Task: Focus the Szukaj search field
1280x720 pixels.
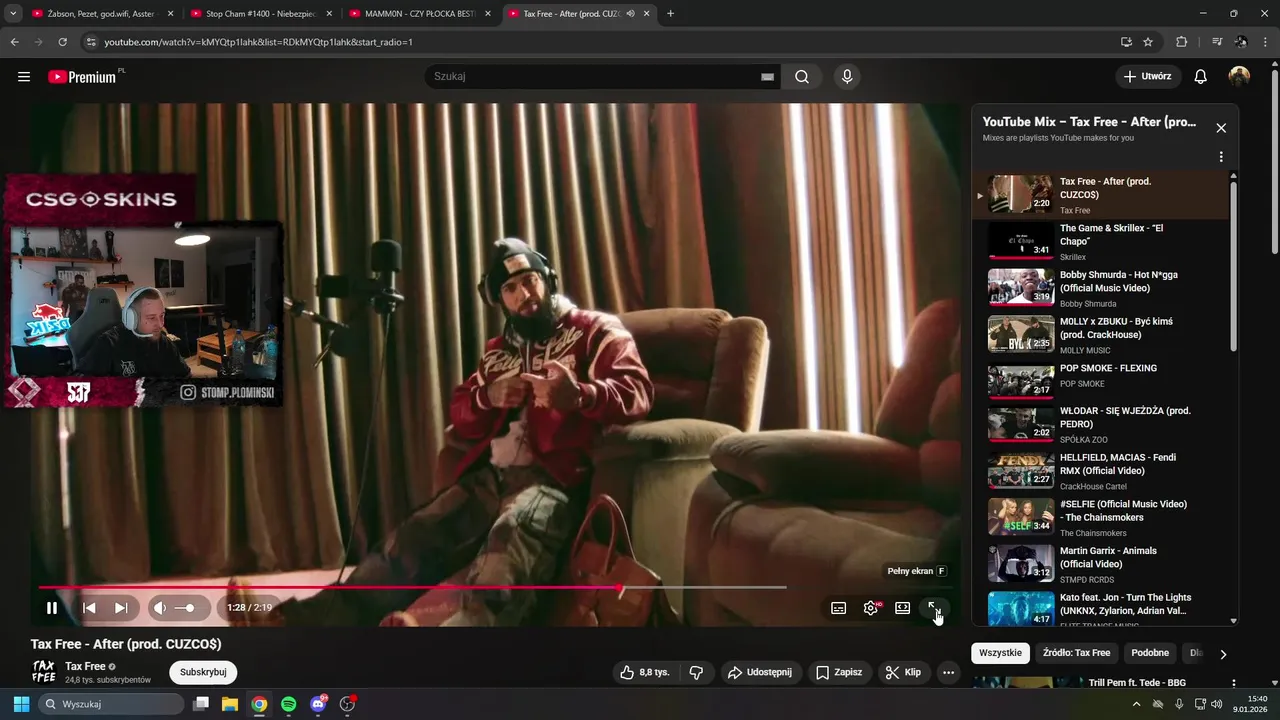Action: (595, 76)
